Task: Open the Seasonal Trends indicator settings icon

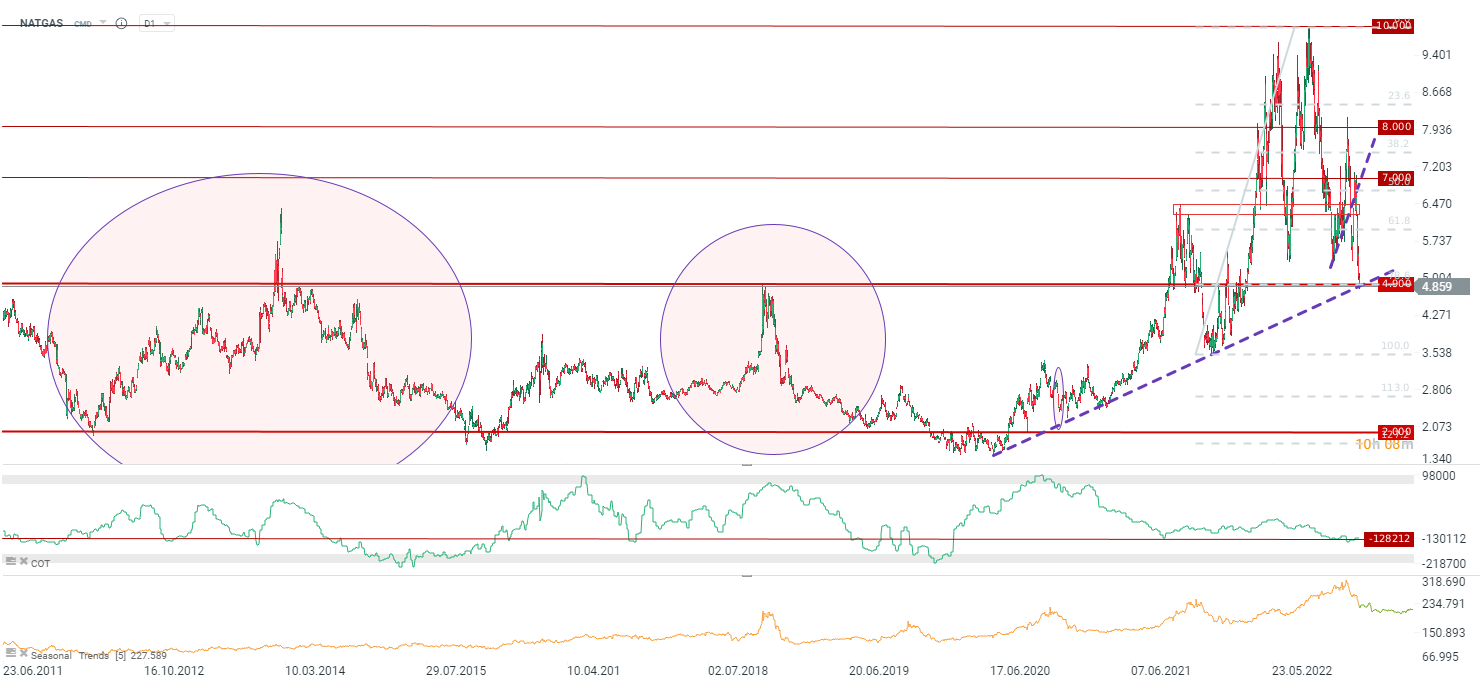Action: [x=10, y=654]
